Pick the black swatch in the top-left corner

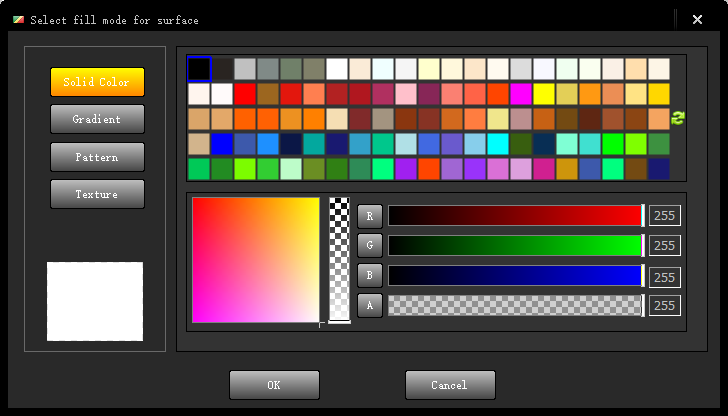coord(199,69)
